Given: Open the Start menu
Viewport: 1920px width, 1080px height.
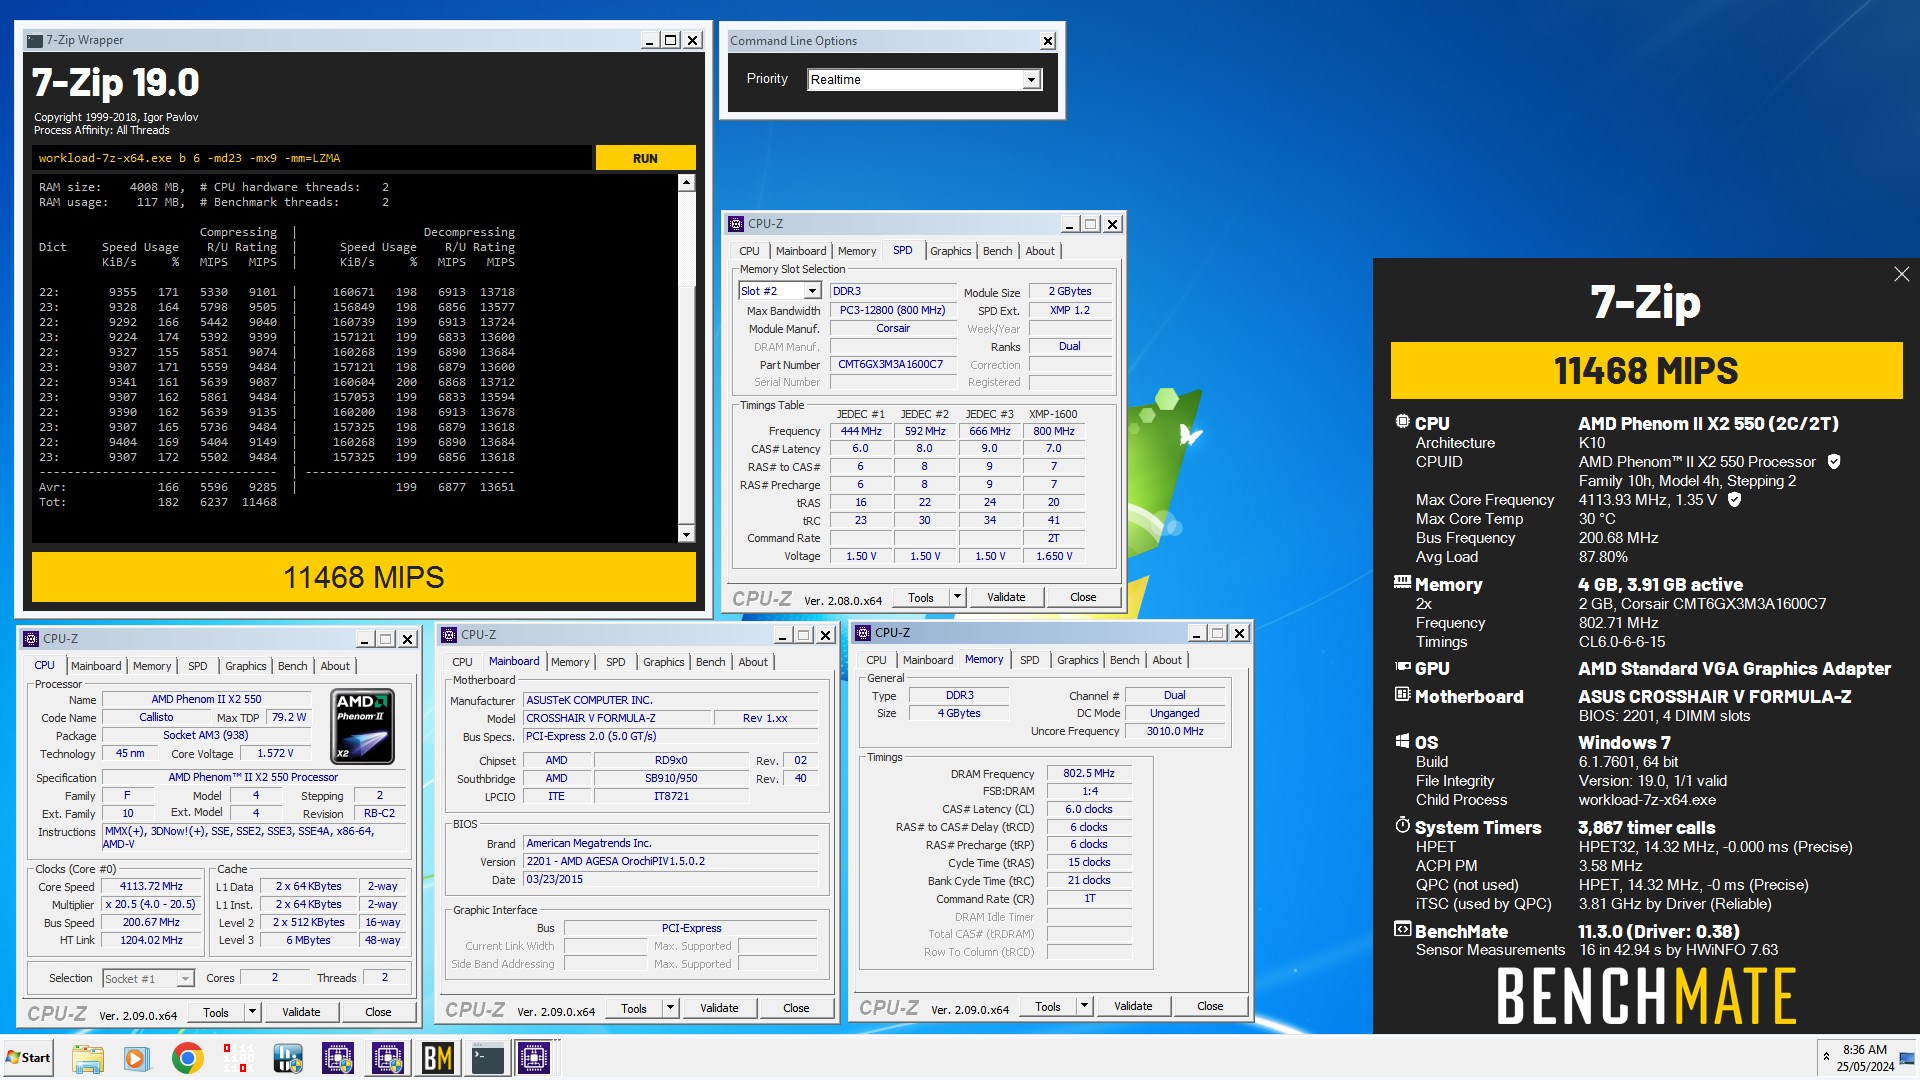Looking at the screenshot, I should [28, 1057].
